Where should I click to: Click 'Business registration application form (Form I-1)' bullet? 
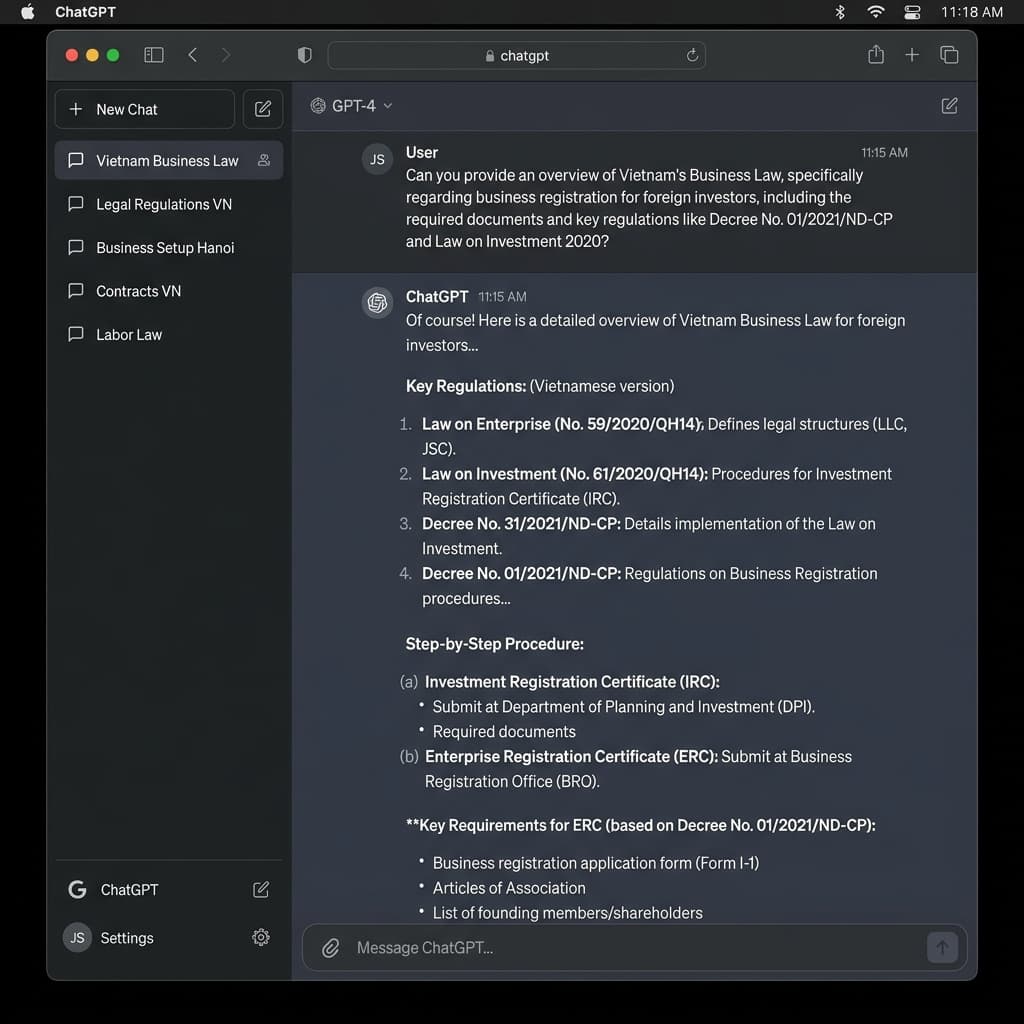596,863
